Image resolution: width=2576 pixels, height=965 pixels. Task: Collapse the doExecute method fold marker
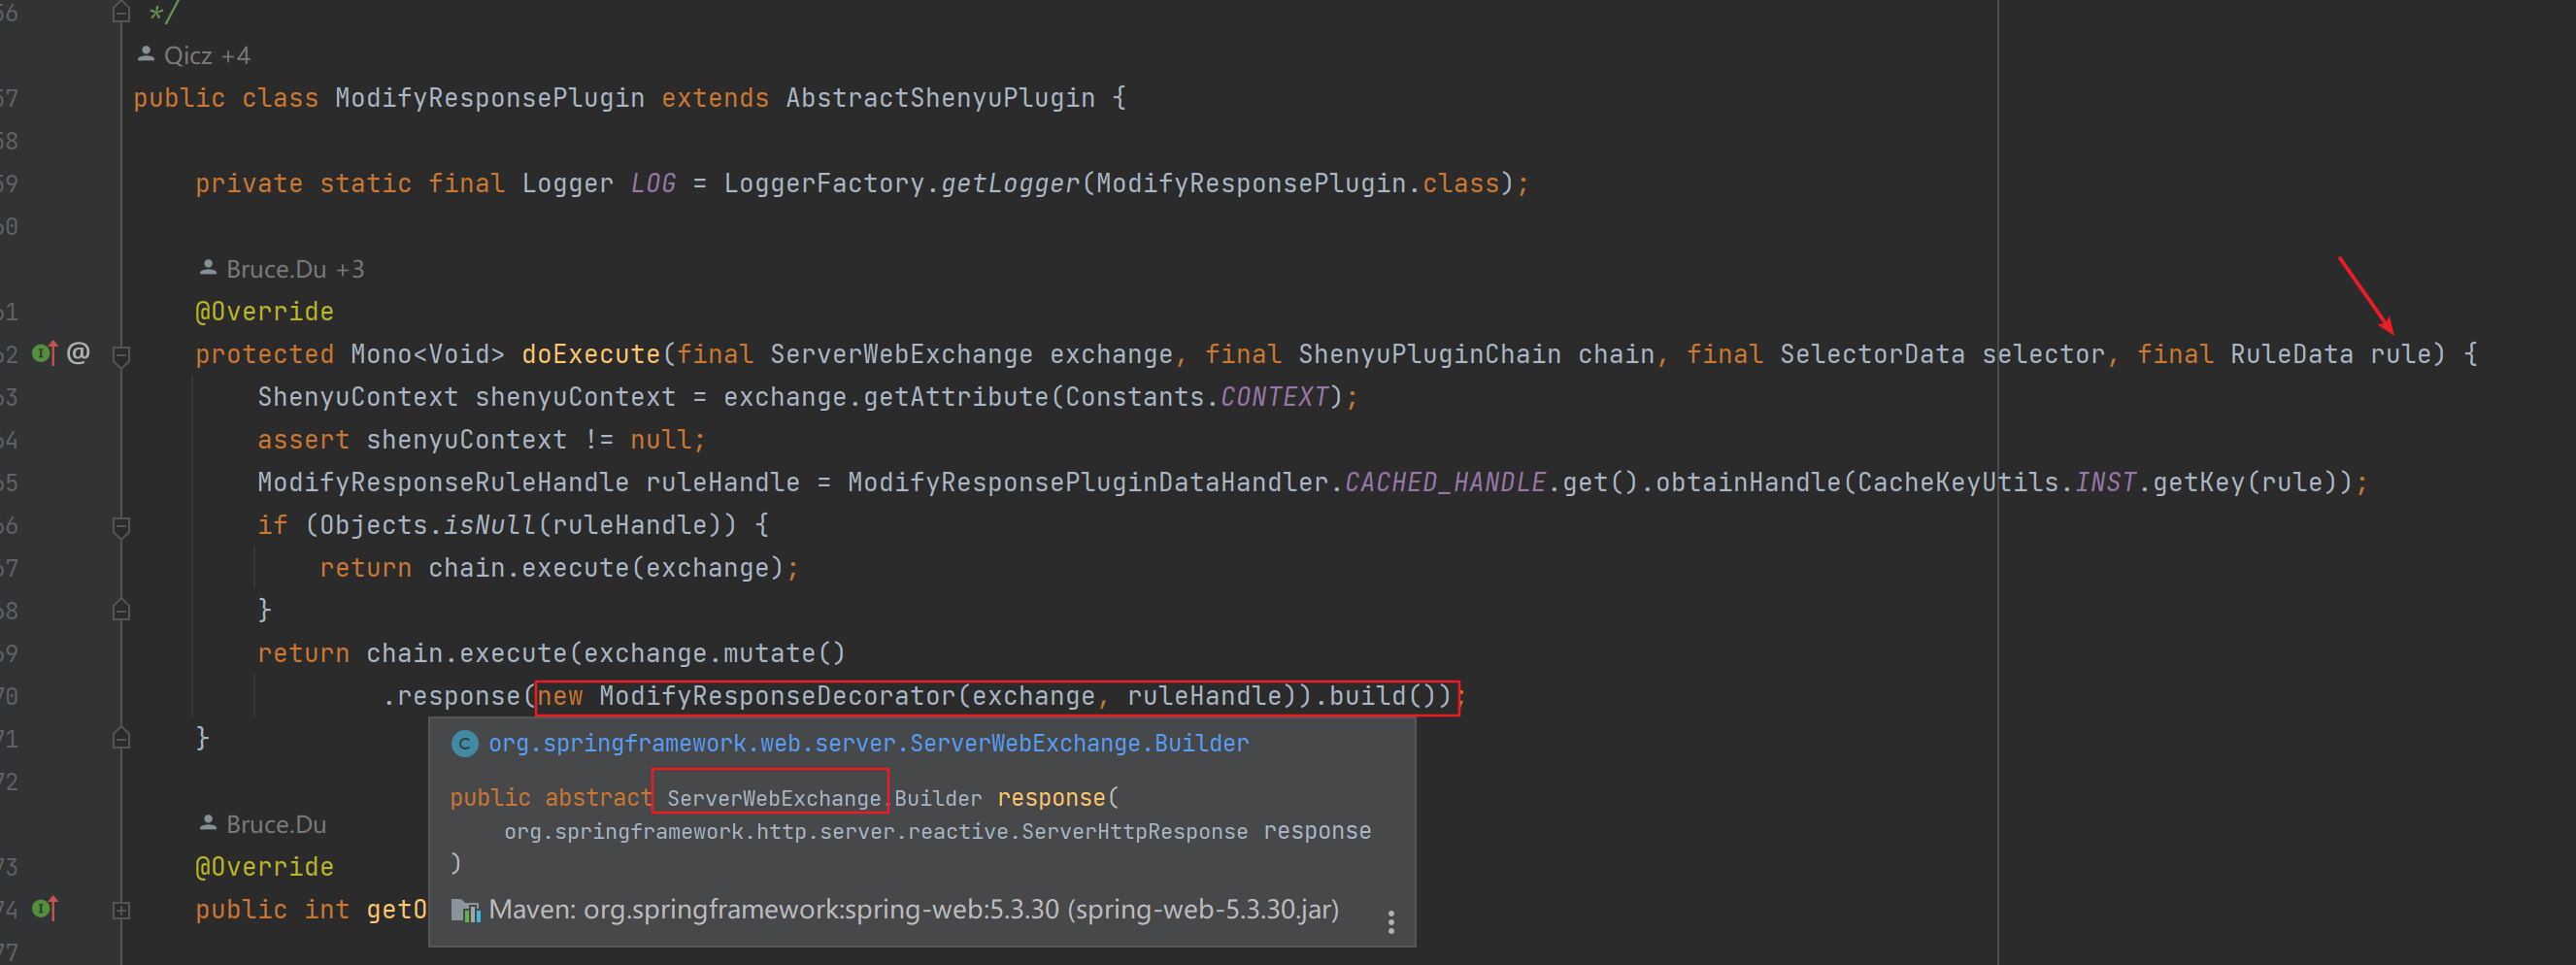pos(121,355)
